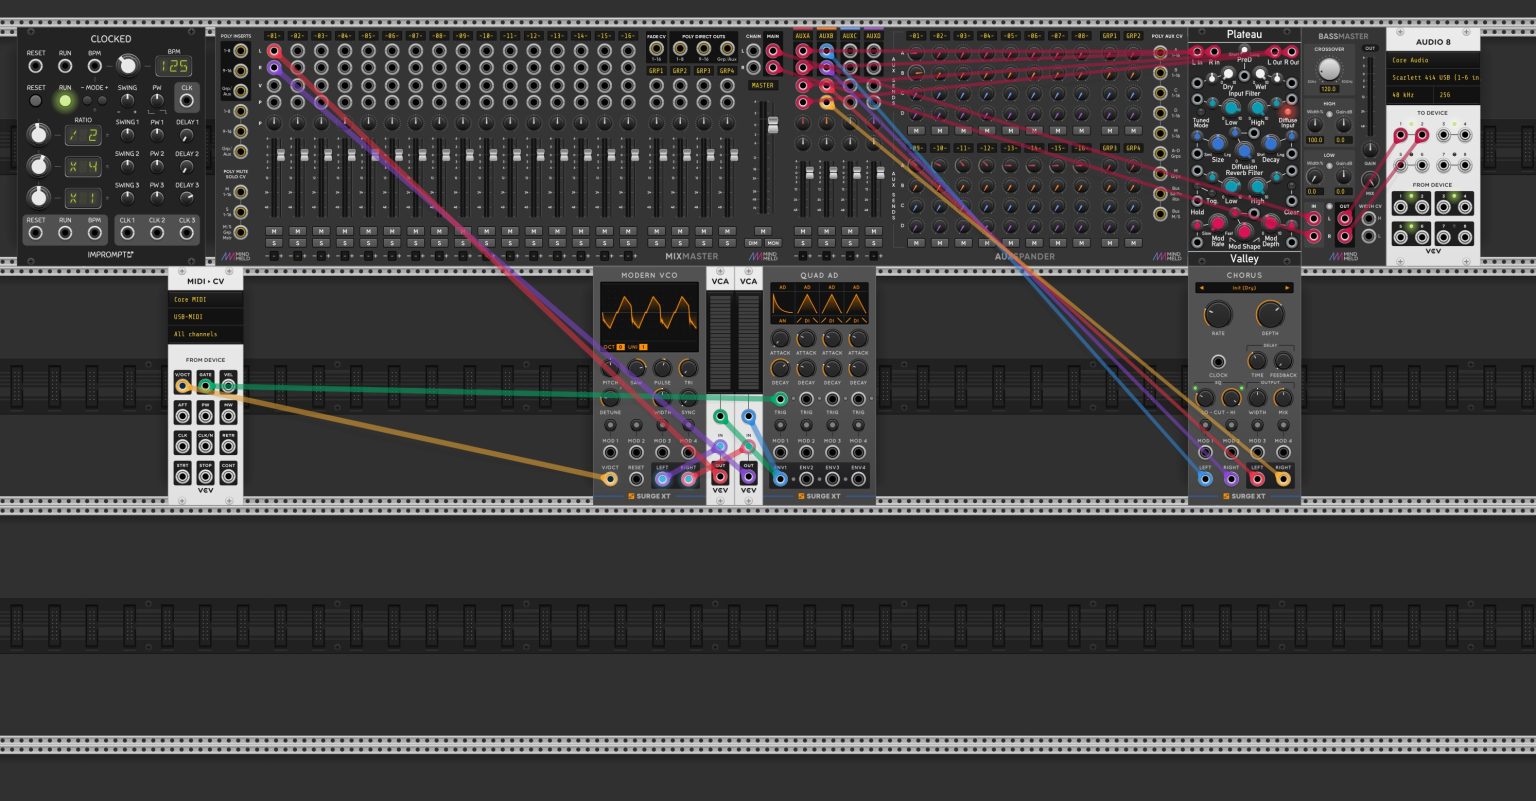
Task: Open the Core MIDI driver selector
Action: pos(206,299)
